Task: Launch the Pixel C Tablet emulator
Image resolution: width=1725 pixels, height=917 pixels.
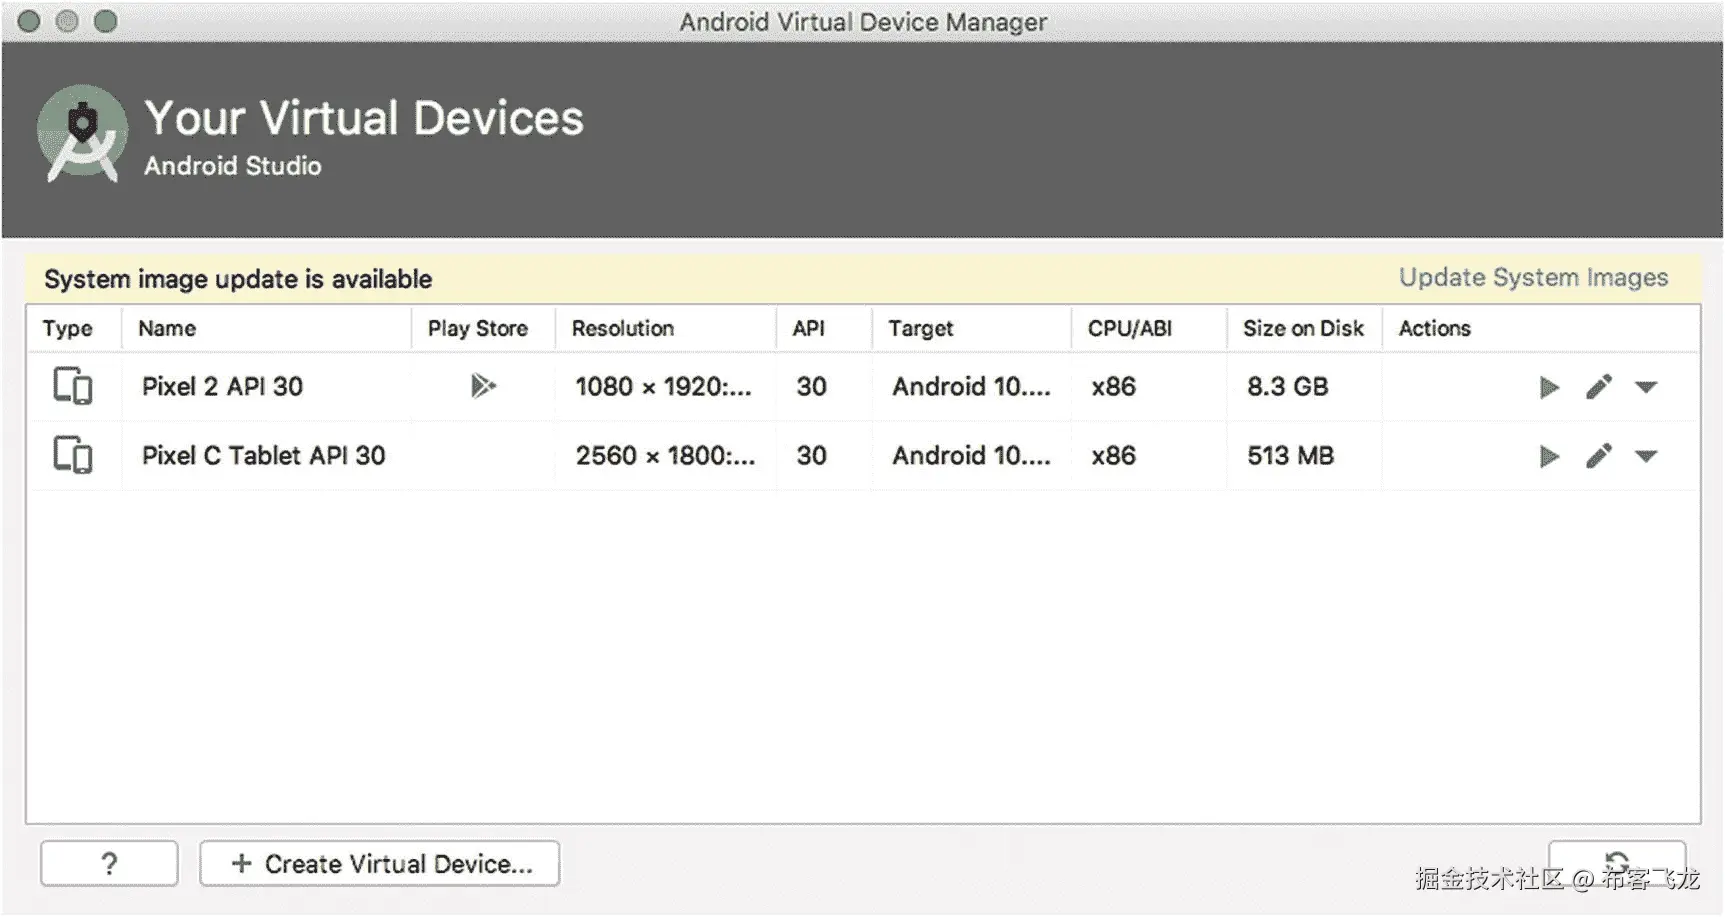Action: tap(1548, 457)
